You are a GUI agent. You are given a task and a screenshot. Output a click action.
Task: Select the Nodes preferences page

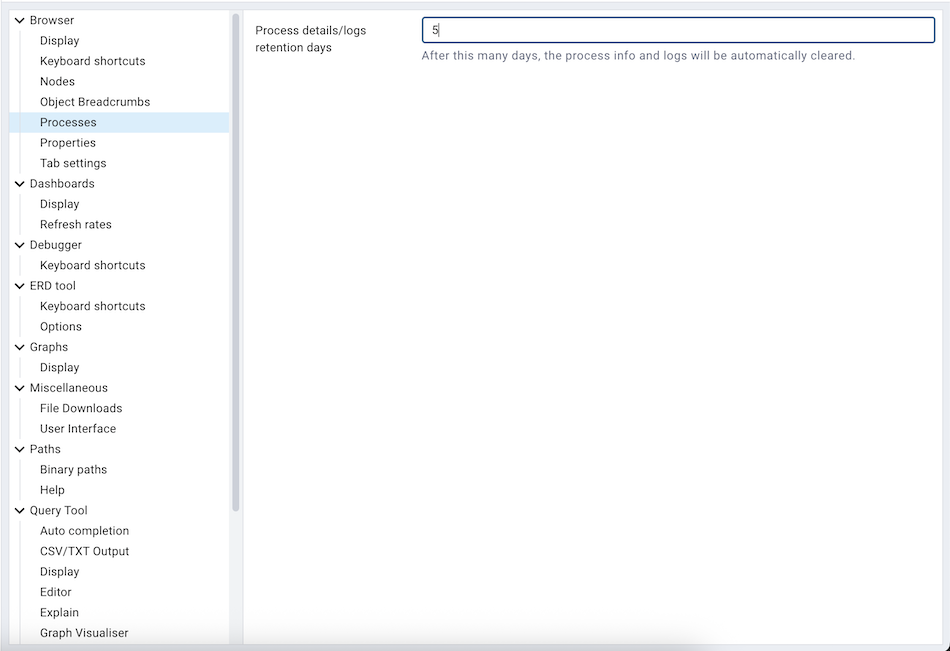click(57, 81)
